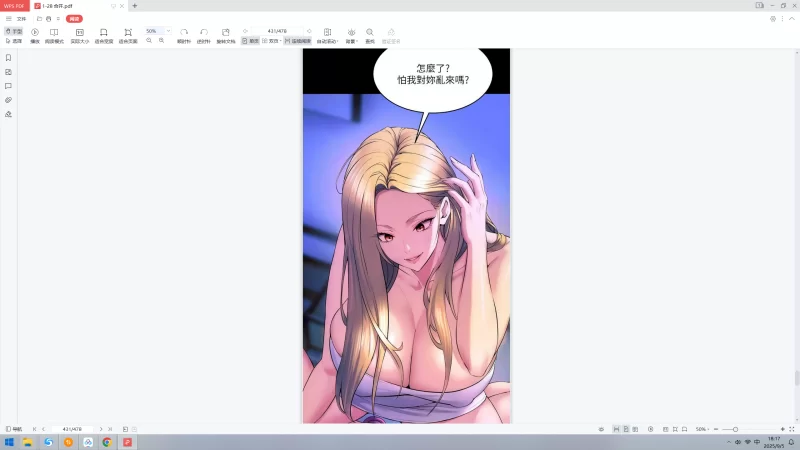Open Chrome from taskbar
800x450 pixels.
click(107, 442)
